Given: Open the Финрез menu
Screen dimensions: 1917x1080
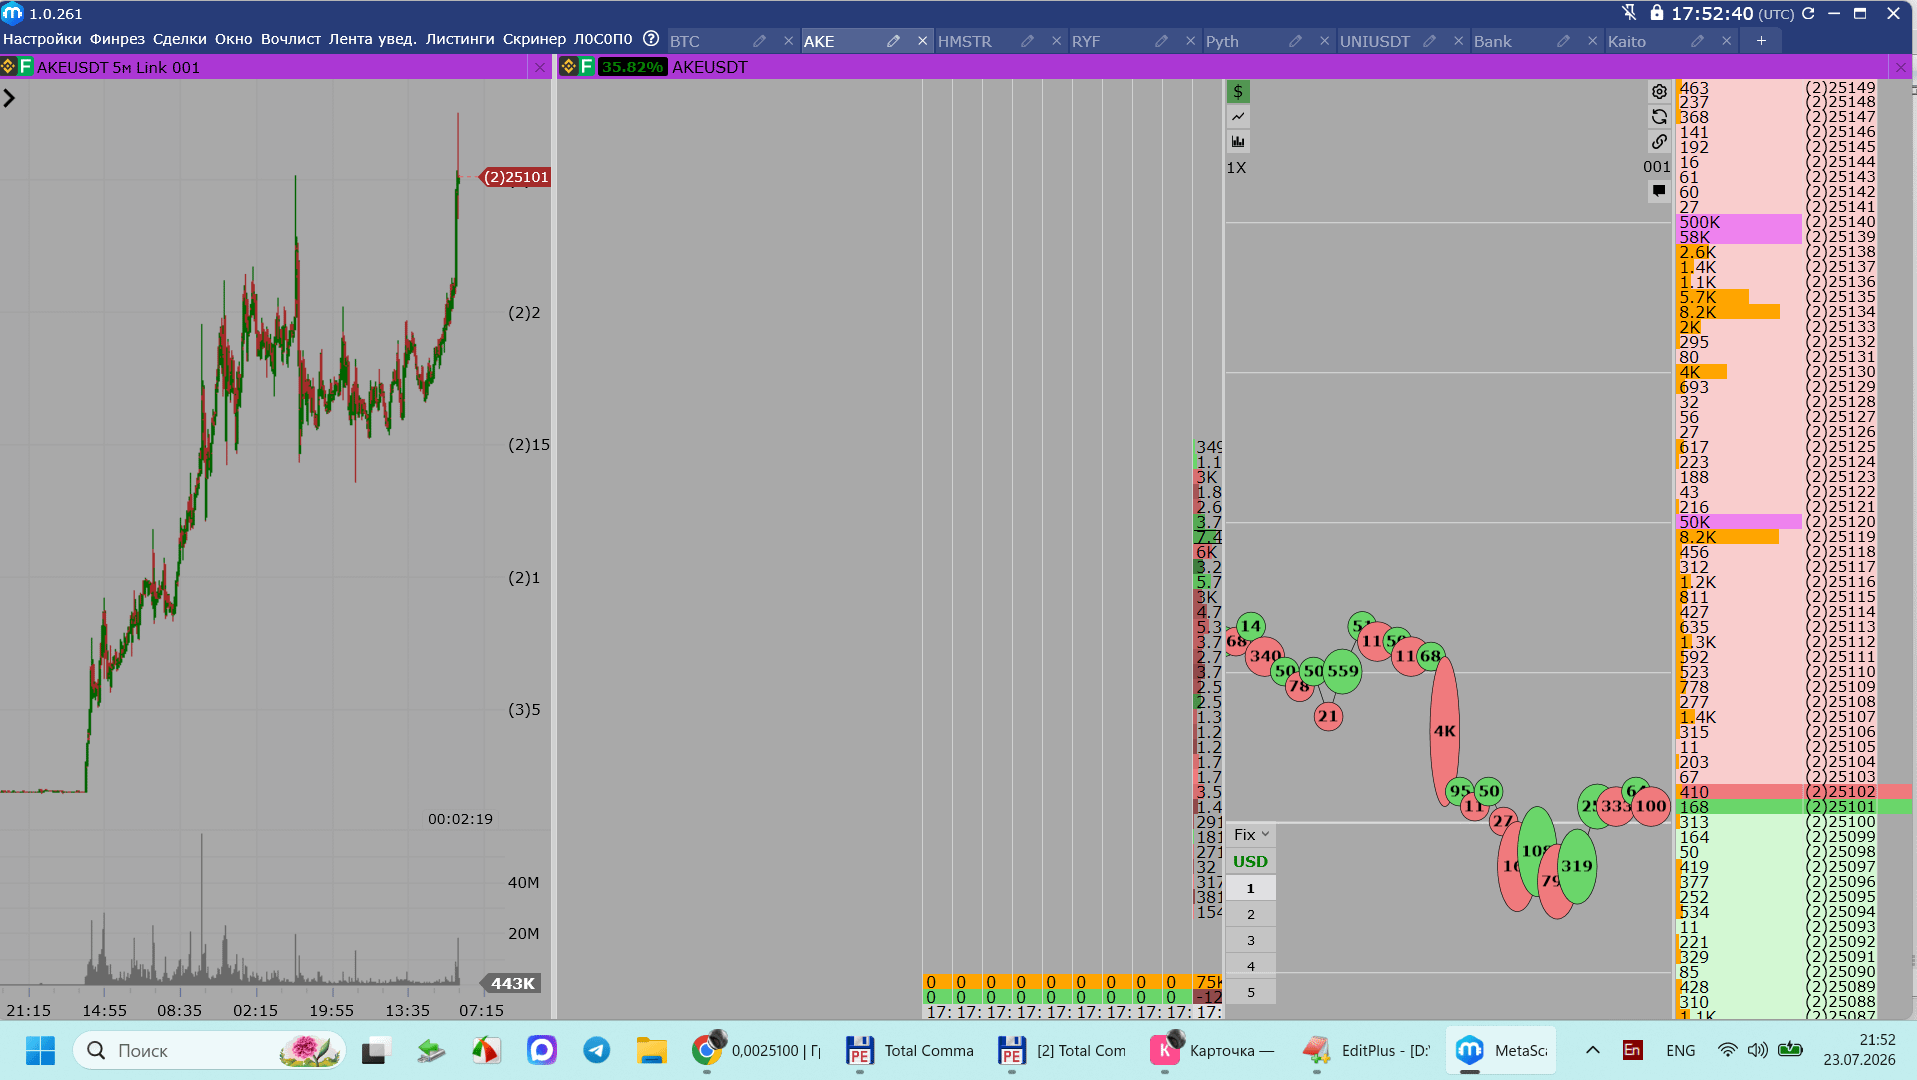Looking at the screenshot, I should [117, 39].
